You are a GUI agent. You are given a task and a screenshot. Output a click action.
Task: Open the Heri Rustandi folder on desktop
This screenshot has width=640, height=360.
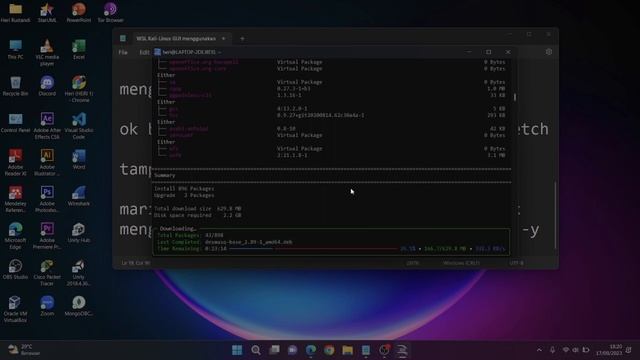pyautogui.click(x=16, y=13)
